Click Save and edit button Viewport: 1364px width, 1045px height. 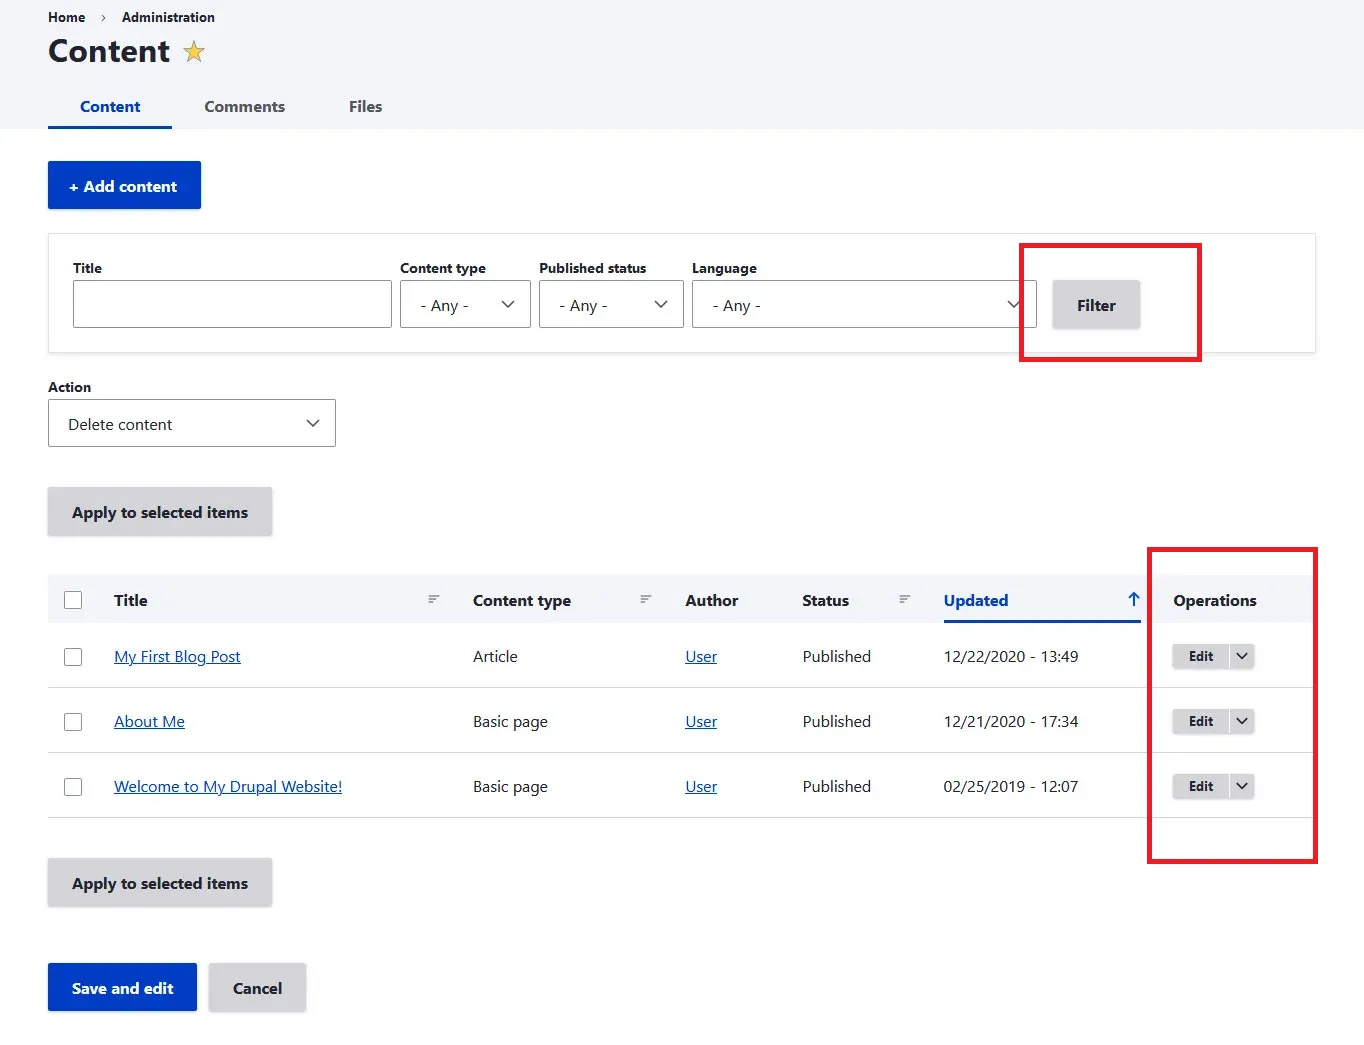click(x=122, y=987)
